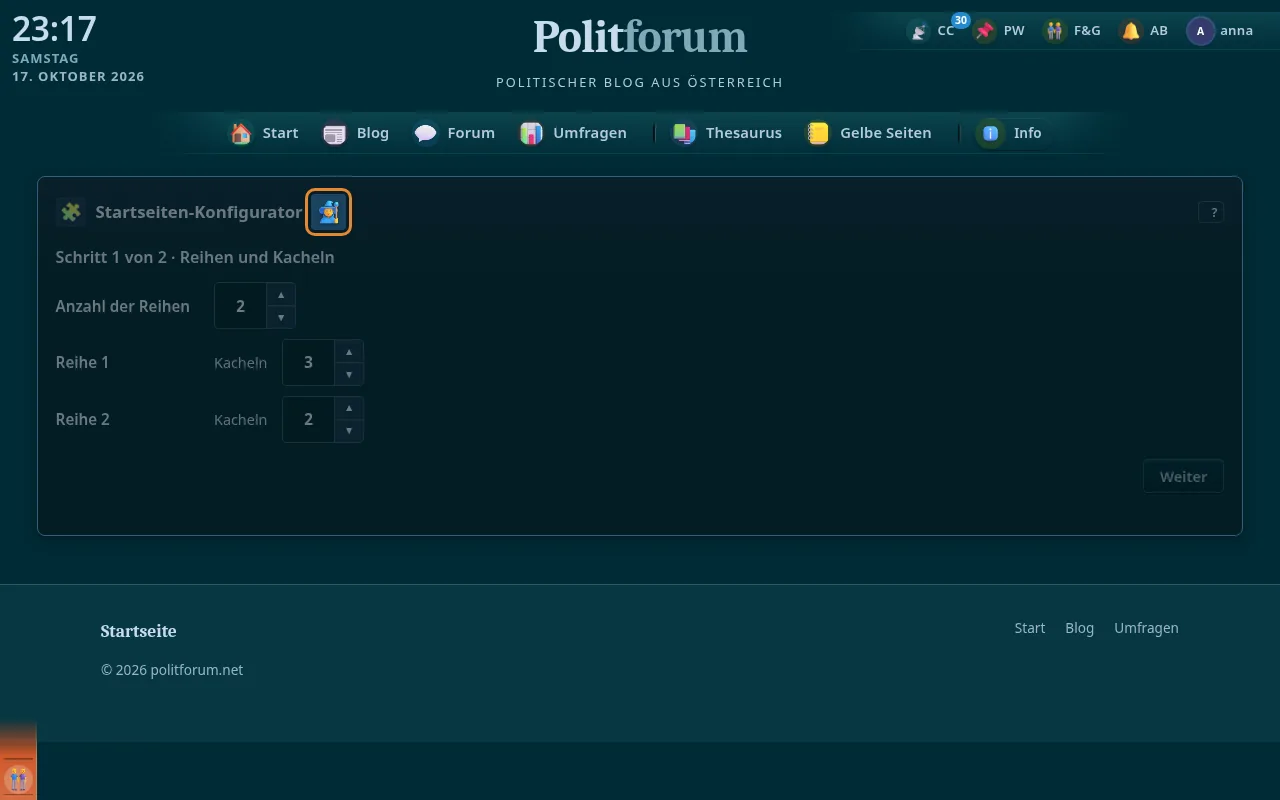Image resolution: width=1280 pixels, height=800 pixels.
Task: Follow the footer Start link
Action: (1030, 628)
